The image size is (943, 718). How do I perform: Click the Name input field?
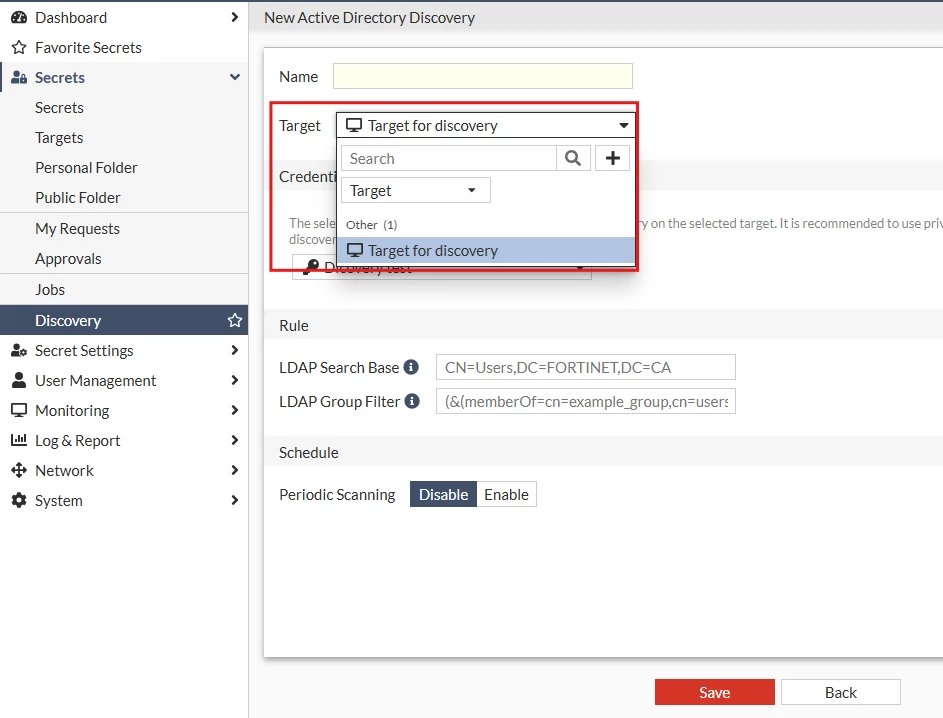pyautogui.click(x=482, y=76)
